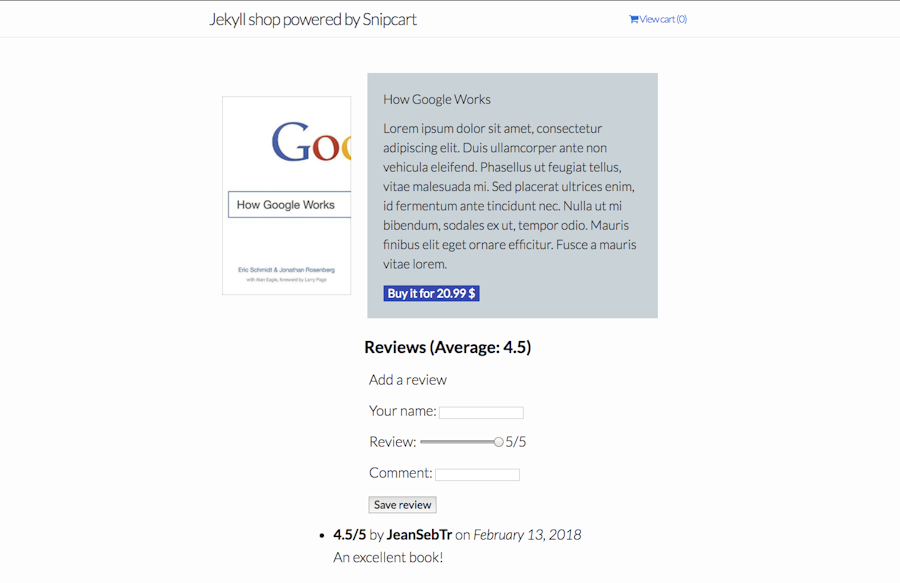Click the Add a review form title
The height and width of the screenshot is (583, 900).
pyautogui.click(x=408, y=380)
